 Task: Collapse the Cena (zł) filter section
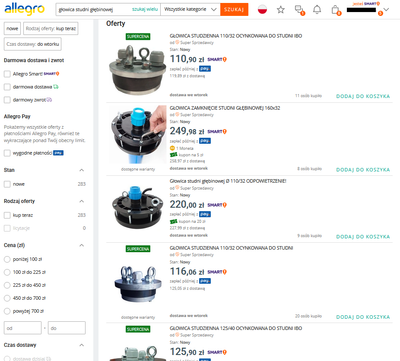click(81, 245)
